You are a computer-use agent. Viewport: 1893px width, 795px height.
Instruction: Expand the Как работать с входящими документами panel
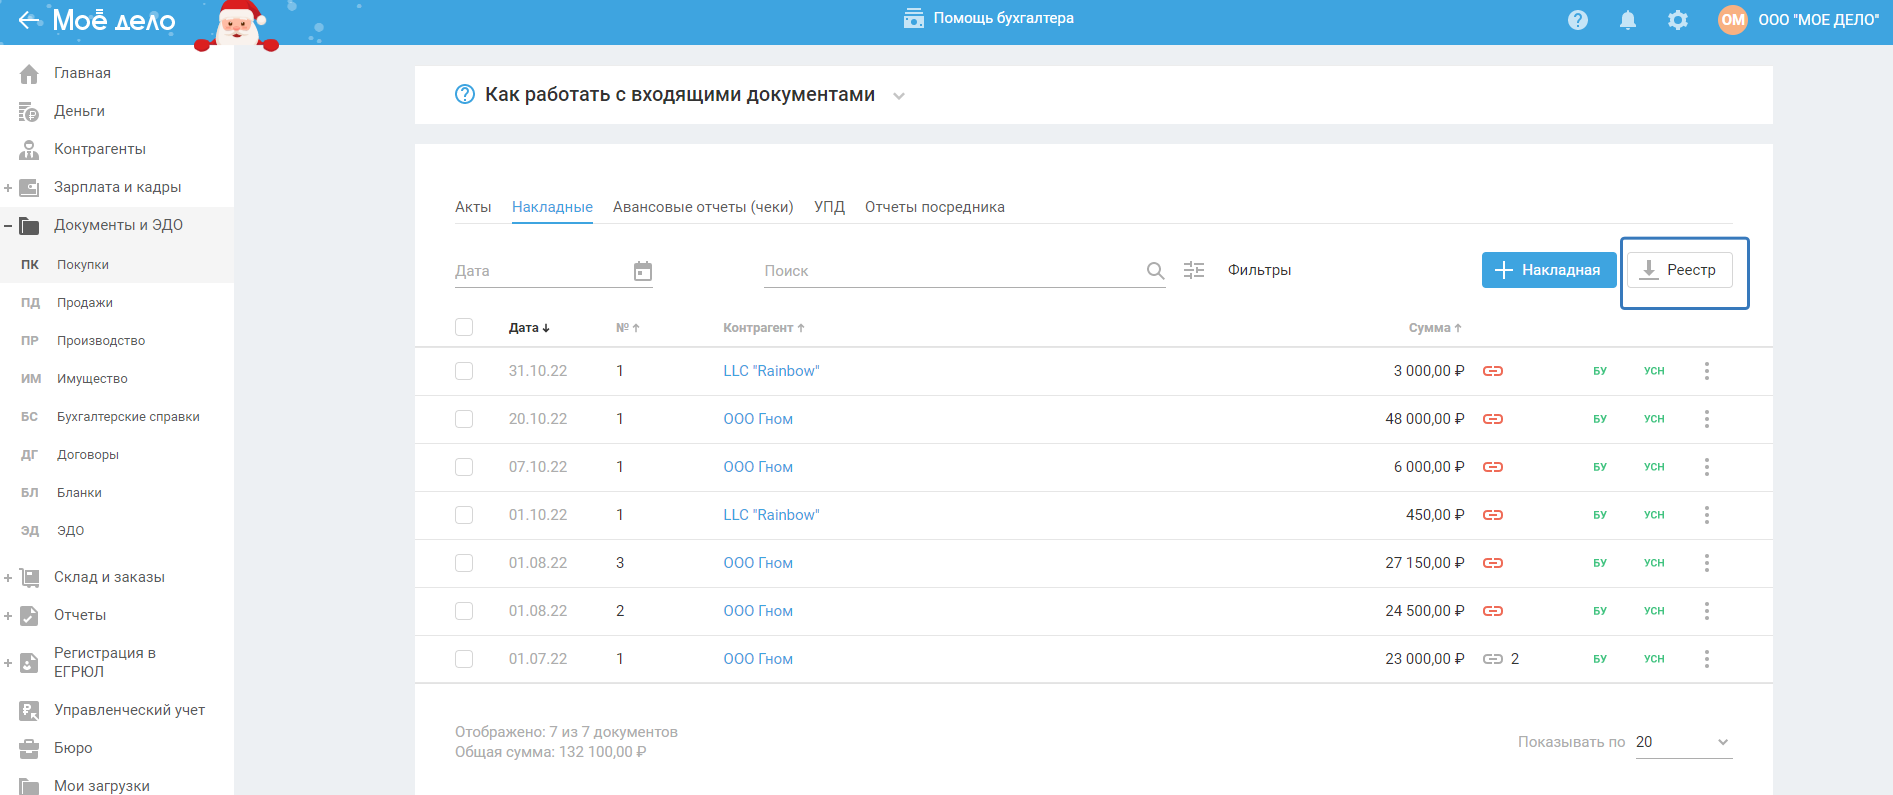[899, 96]
